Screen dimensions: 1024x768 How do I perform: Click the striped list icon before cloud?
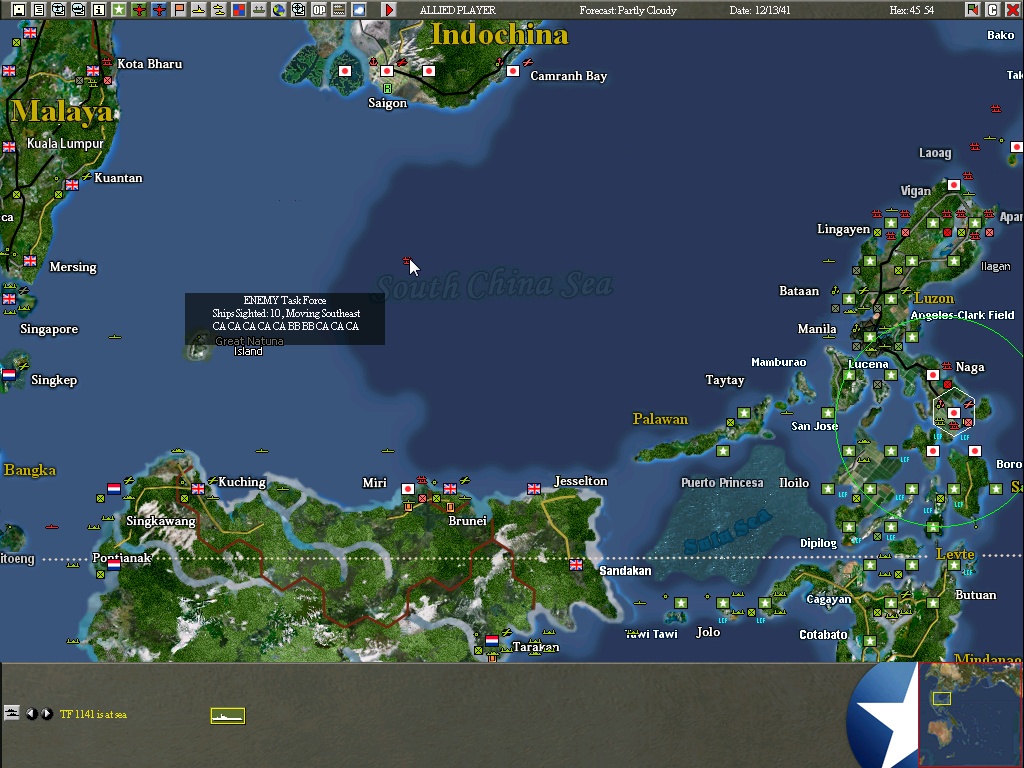[339, 10]
